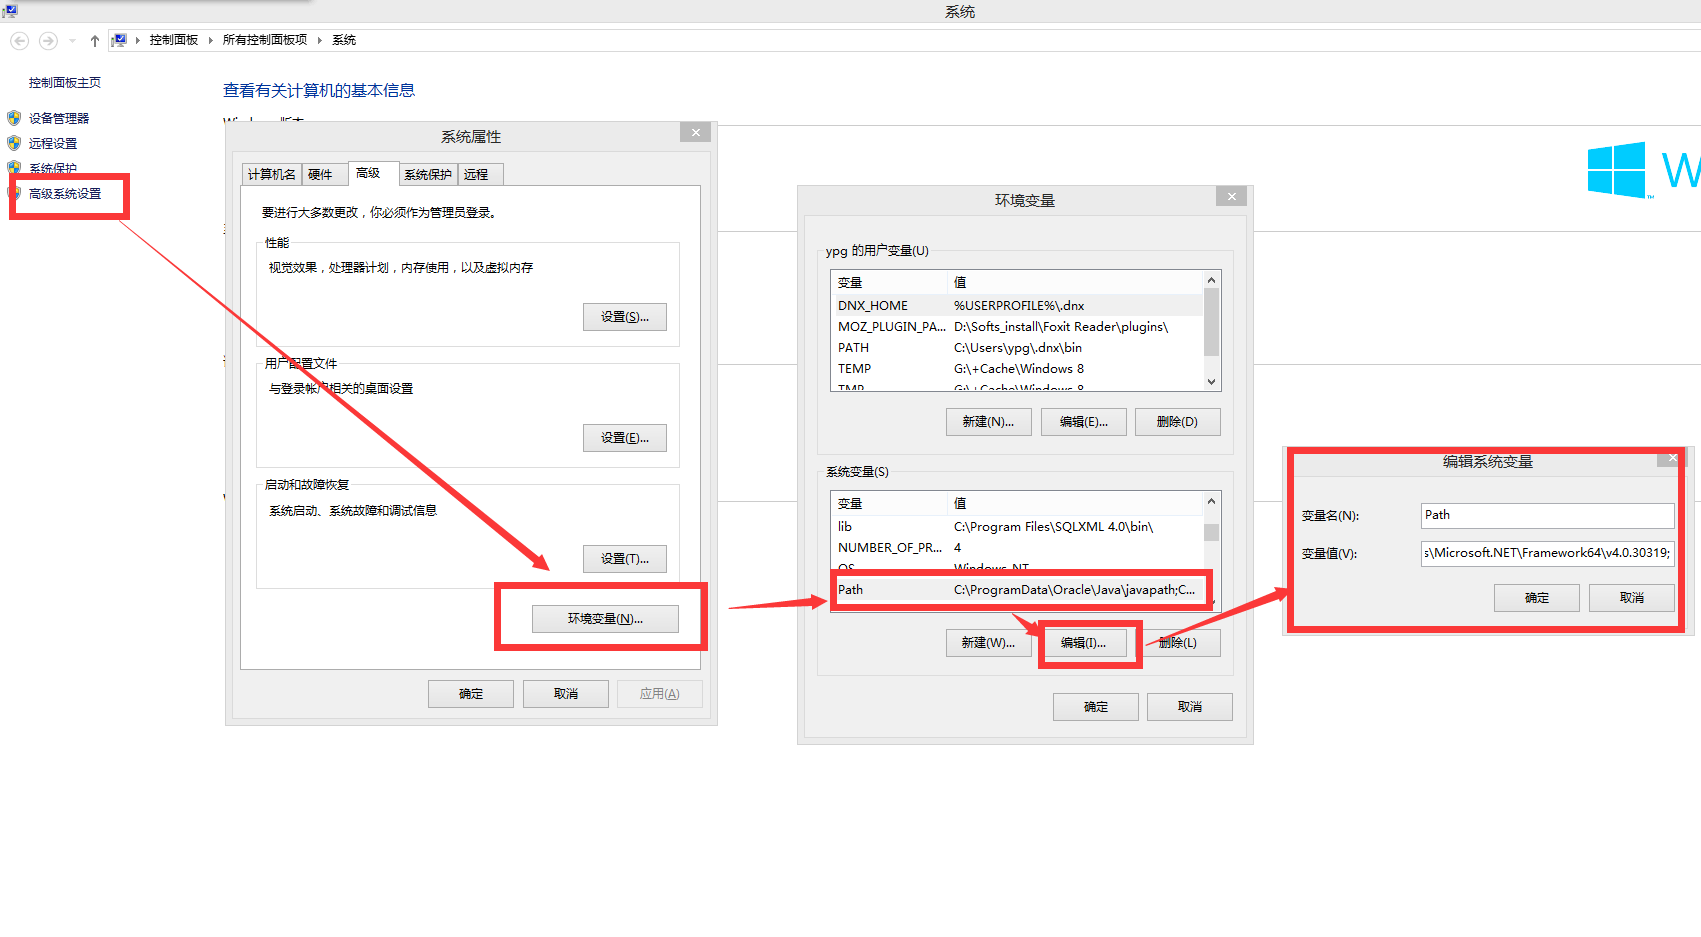This screenshot has height=937, width=1701.
Task: Click the 变量名(N) field containing Path
Action: (x=1546, y=515)
